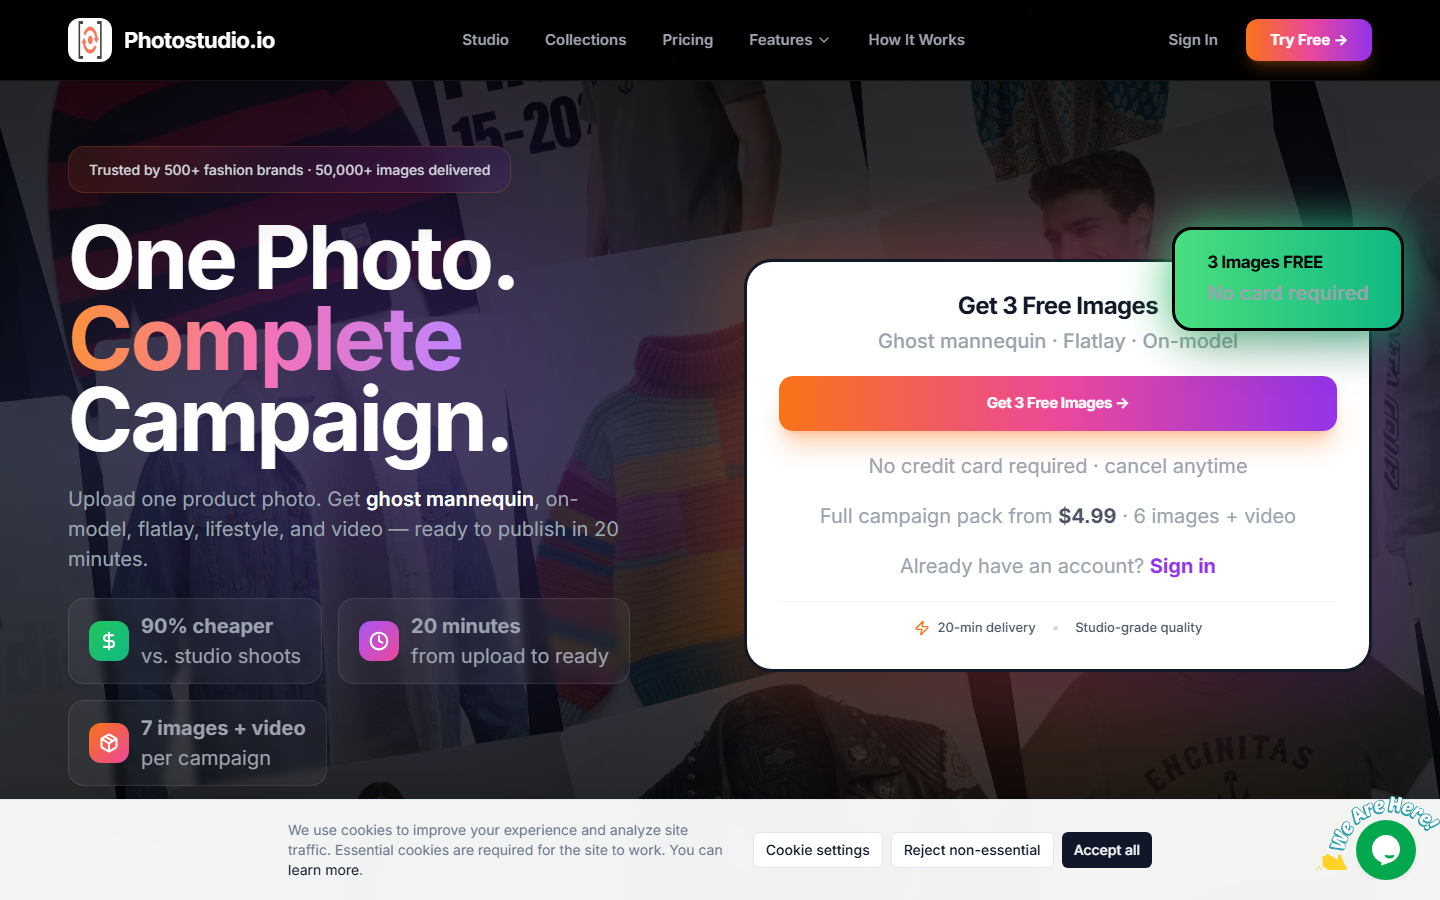
Task: Follow the purple Sign in link
Action: coord(1183,566)
